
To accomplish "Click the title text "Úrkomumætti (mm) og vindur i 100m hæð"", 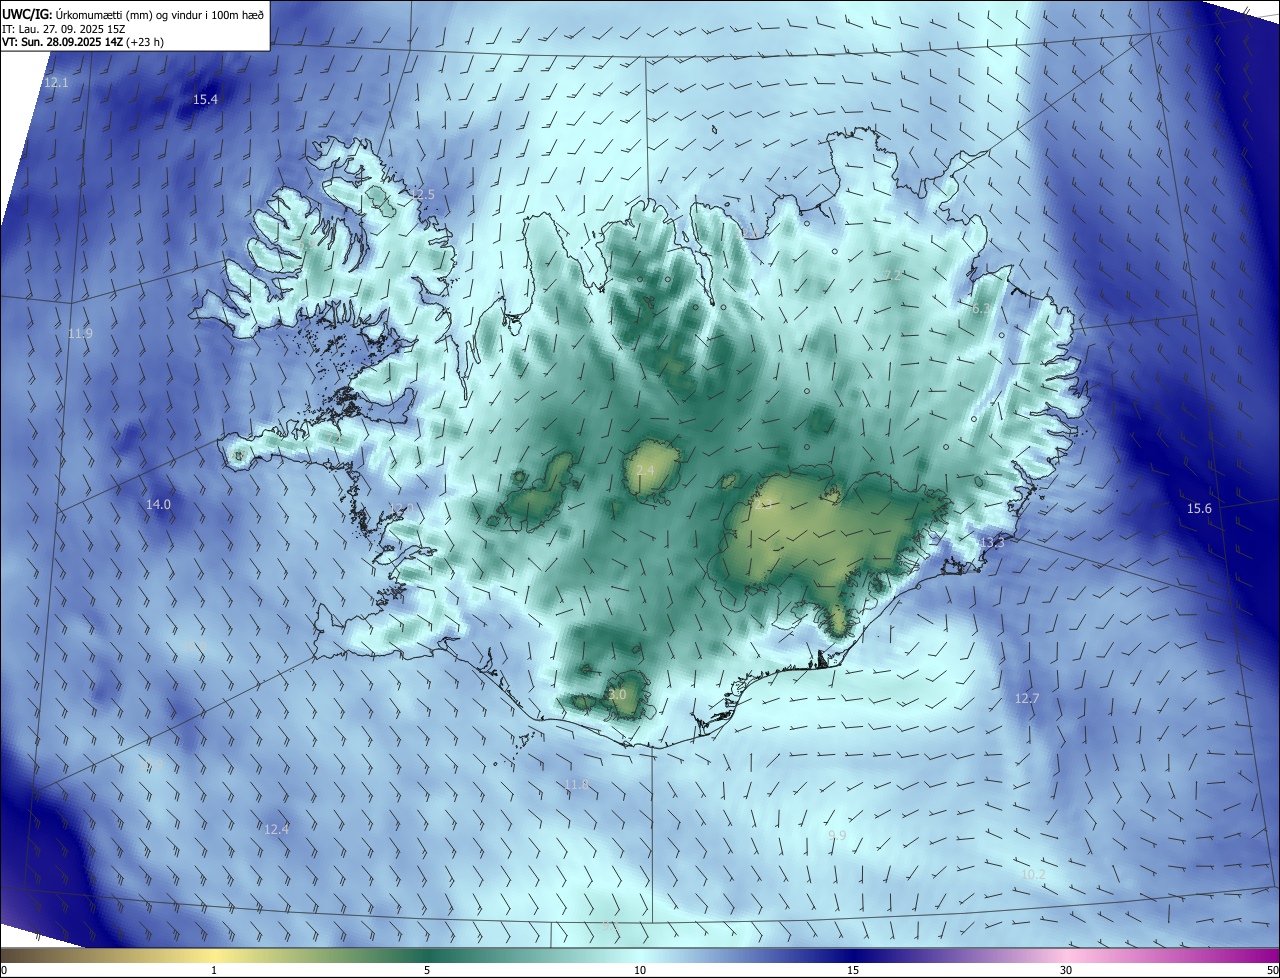I will pos(161,14).
